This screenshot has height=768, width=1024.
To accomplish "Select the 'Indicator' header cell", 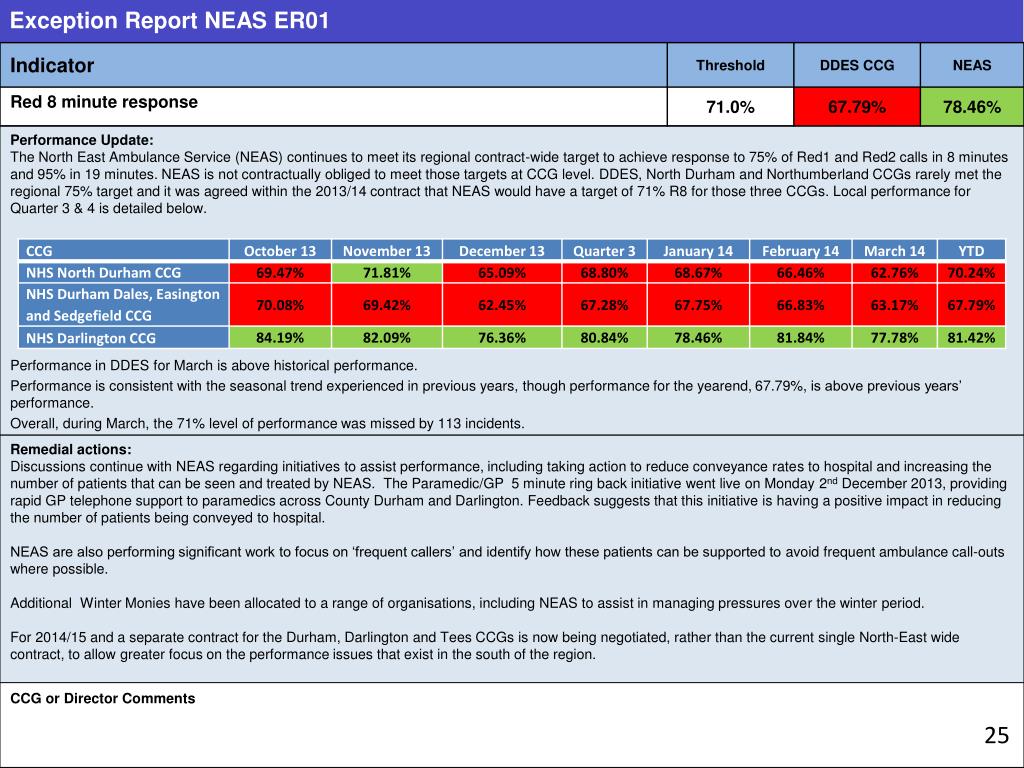I will pos(333,65).
